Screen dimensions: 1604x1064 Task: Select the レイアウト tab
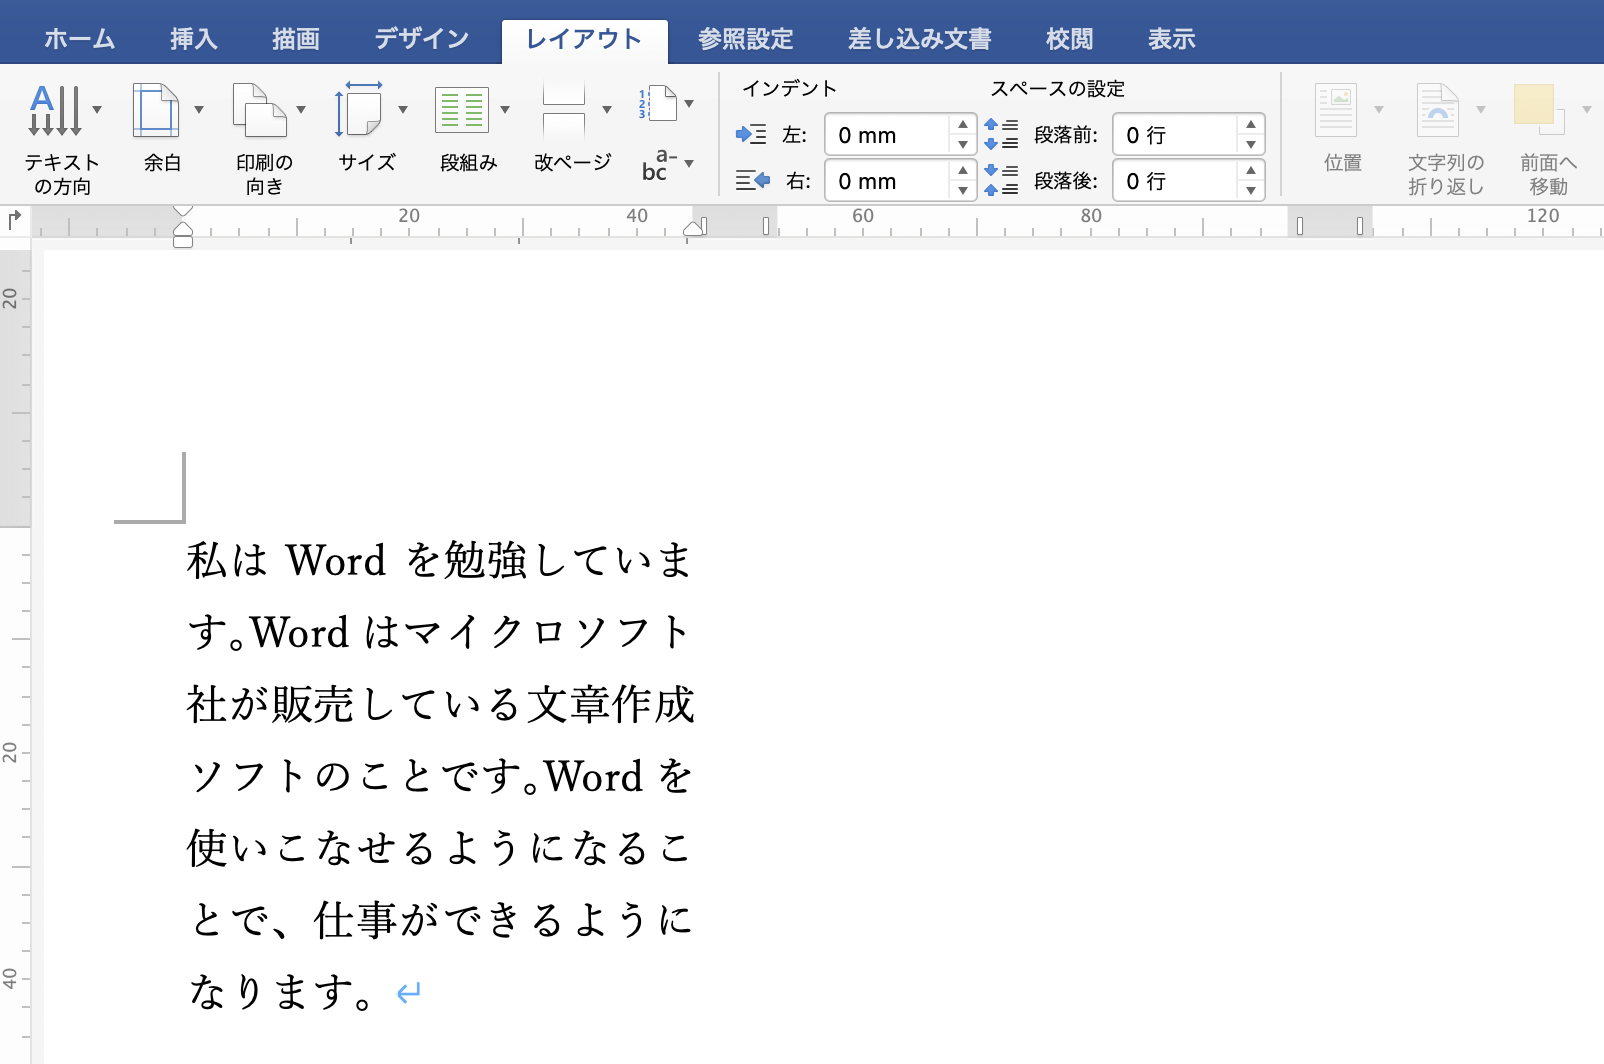(x=584, y=39)
